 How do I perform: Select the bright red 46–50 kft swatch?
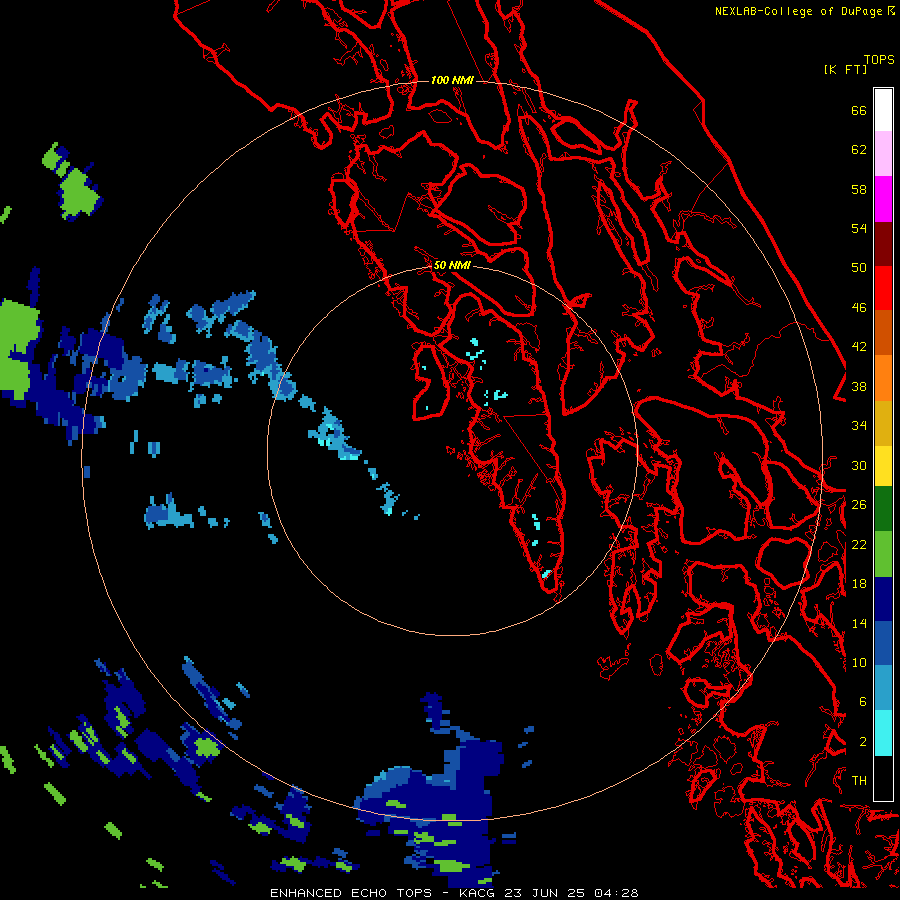(883, 288)
